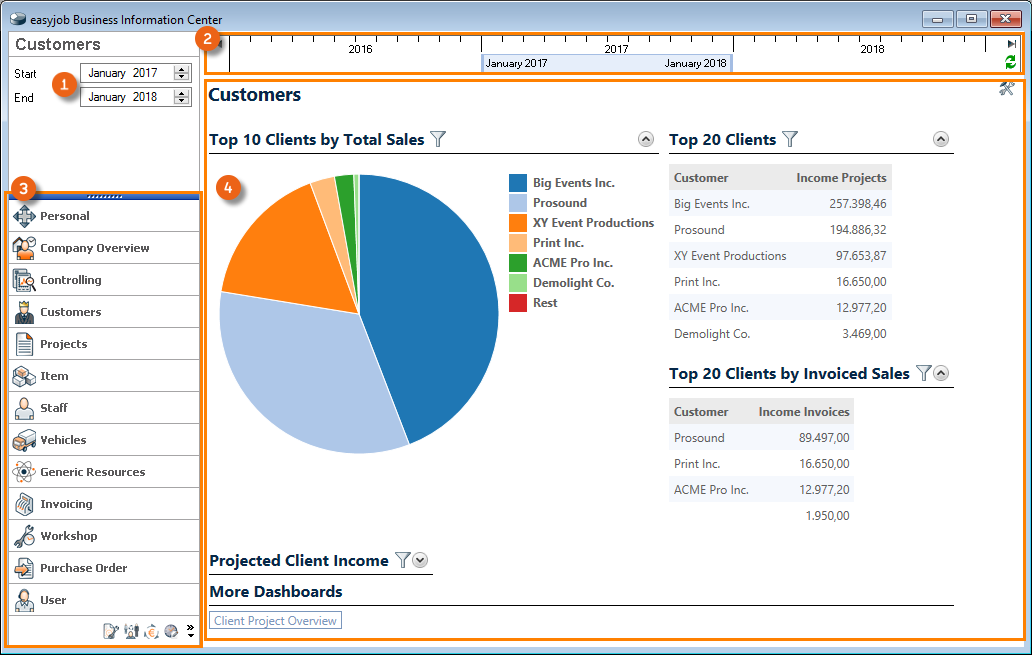Open sidebar overflow chevron menu

(190, 630)
